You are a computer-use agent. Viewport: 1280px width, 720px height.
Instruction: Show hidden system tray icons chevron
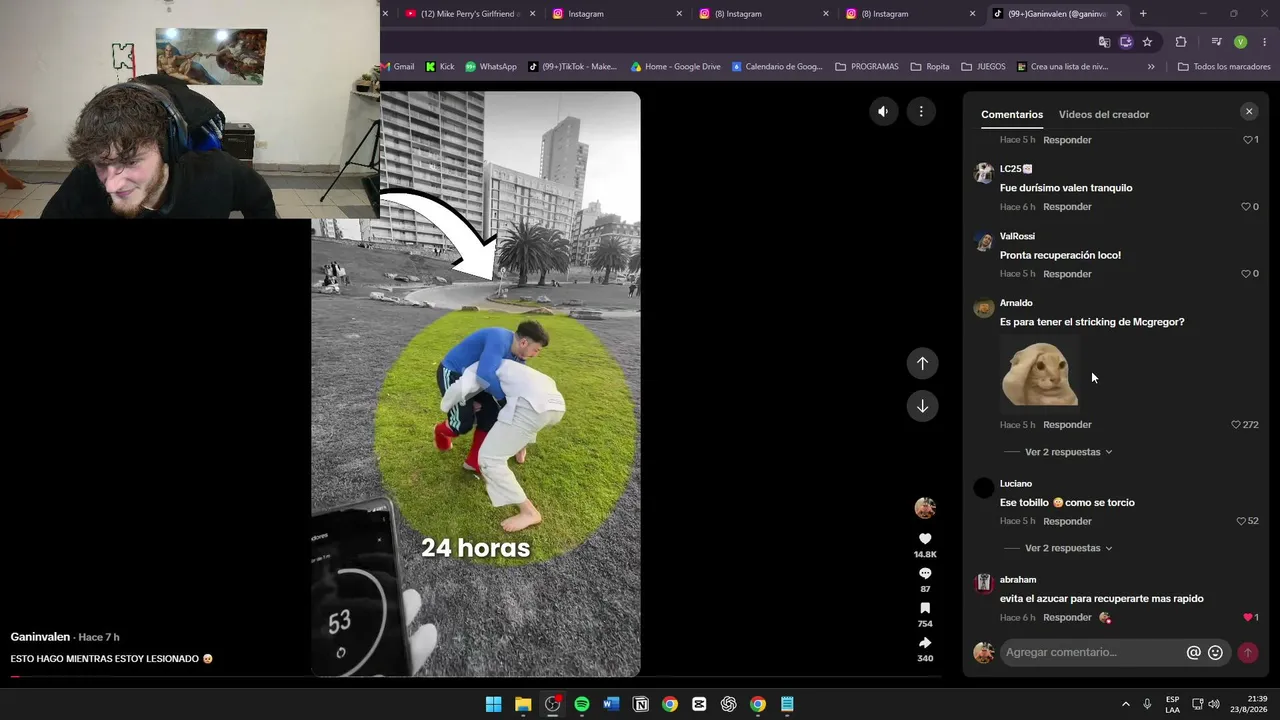coord(1126,704)
